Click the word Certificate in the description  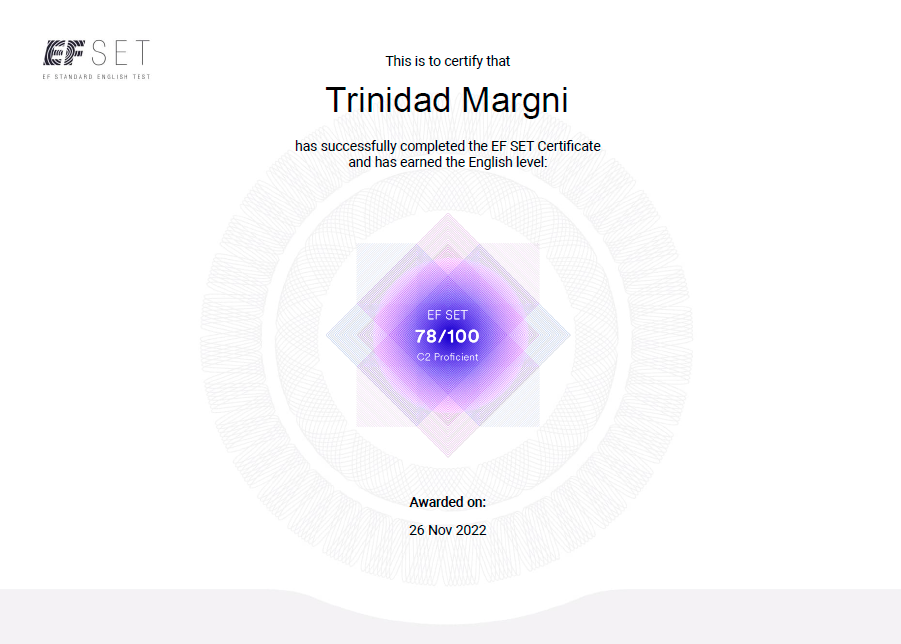click(x=569, y=146)
